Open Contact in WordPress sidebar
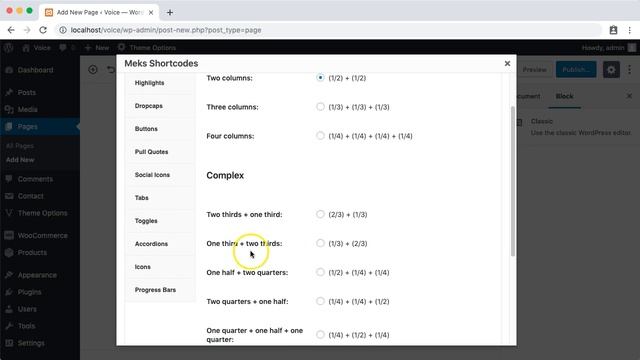Viewport: 640px width, 360px height. click(40, 196)
